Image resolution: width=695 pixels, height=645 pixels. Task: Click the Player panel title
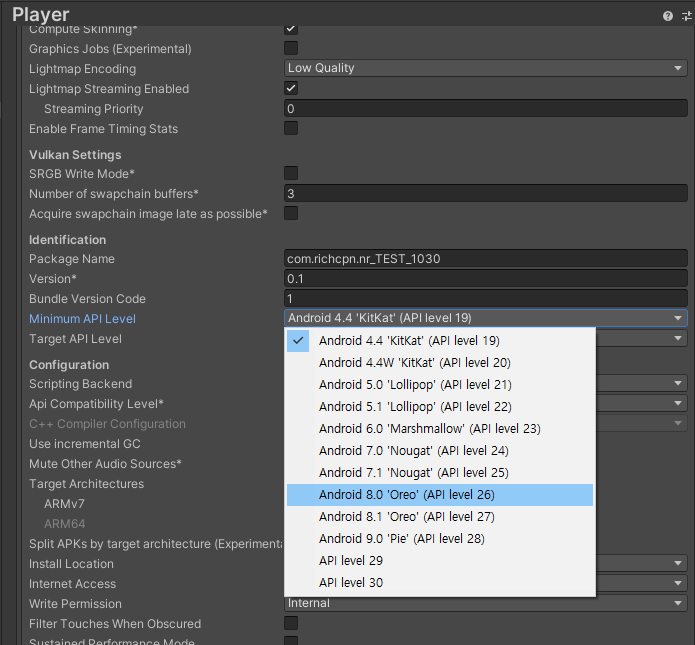41,15
